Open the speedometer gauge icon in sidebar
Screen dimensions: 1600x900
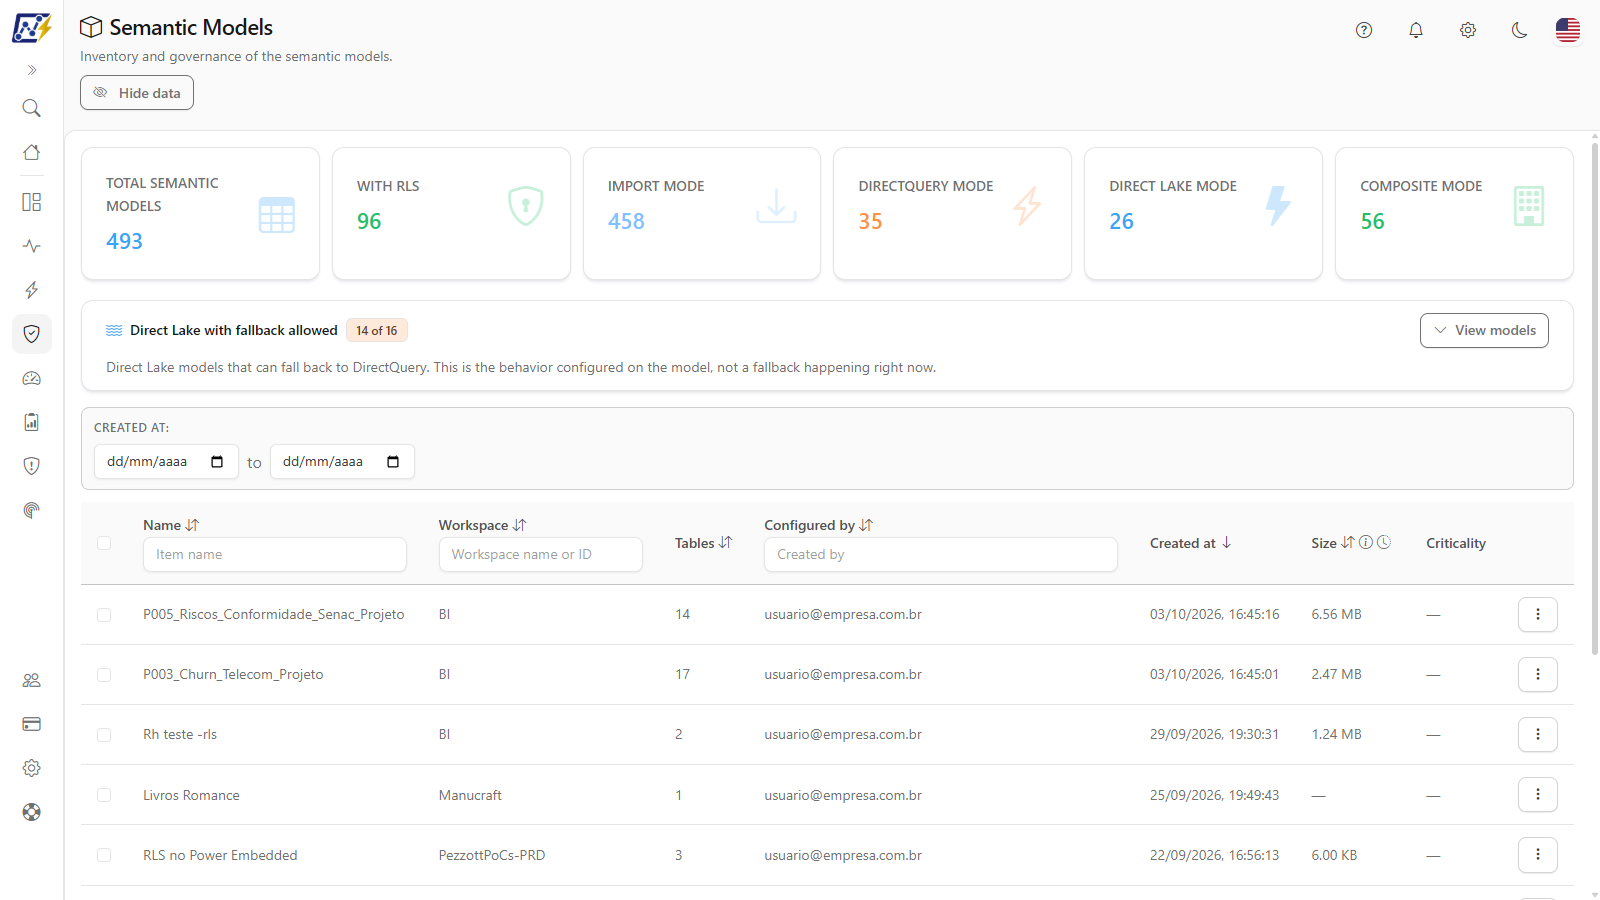[32, 378]
